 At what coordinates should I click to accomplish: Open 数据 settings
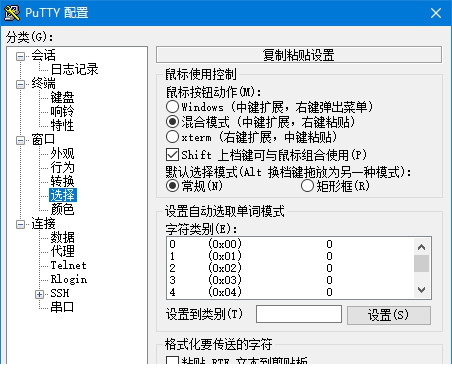point(62,237)
